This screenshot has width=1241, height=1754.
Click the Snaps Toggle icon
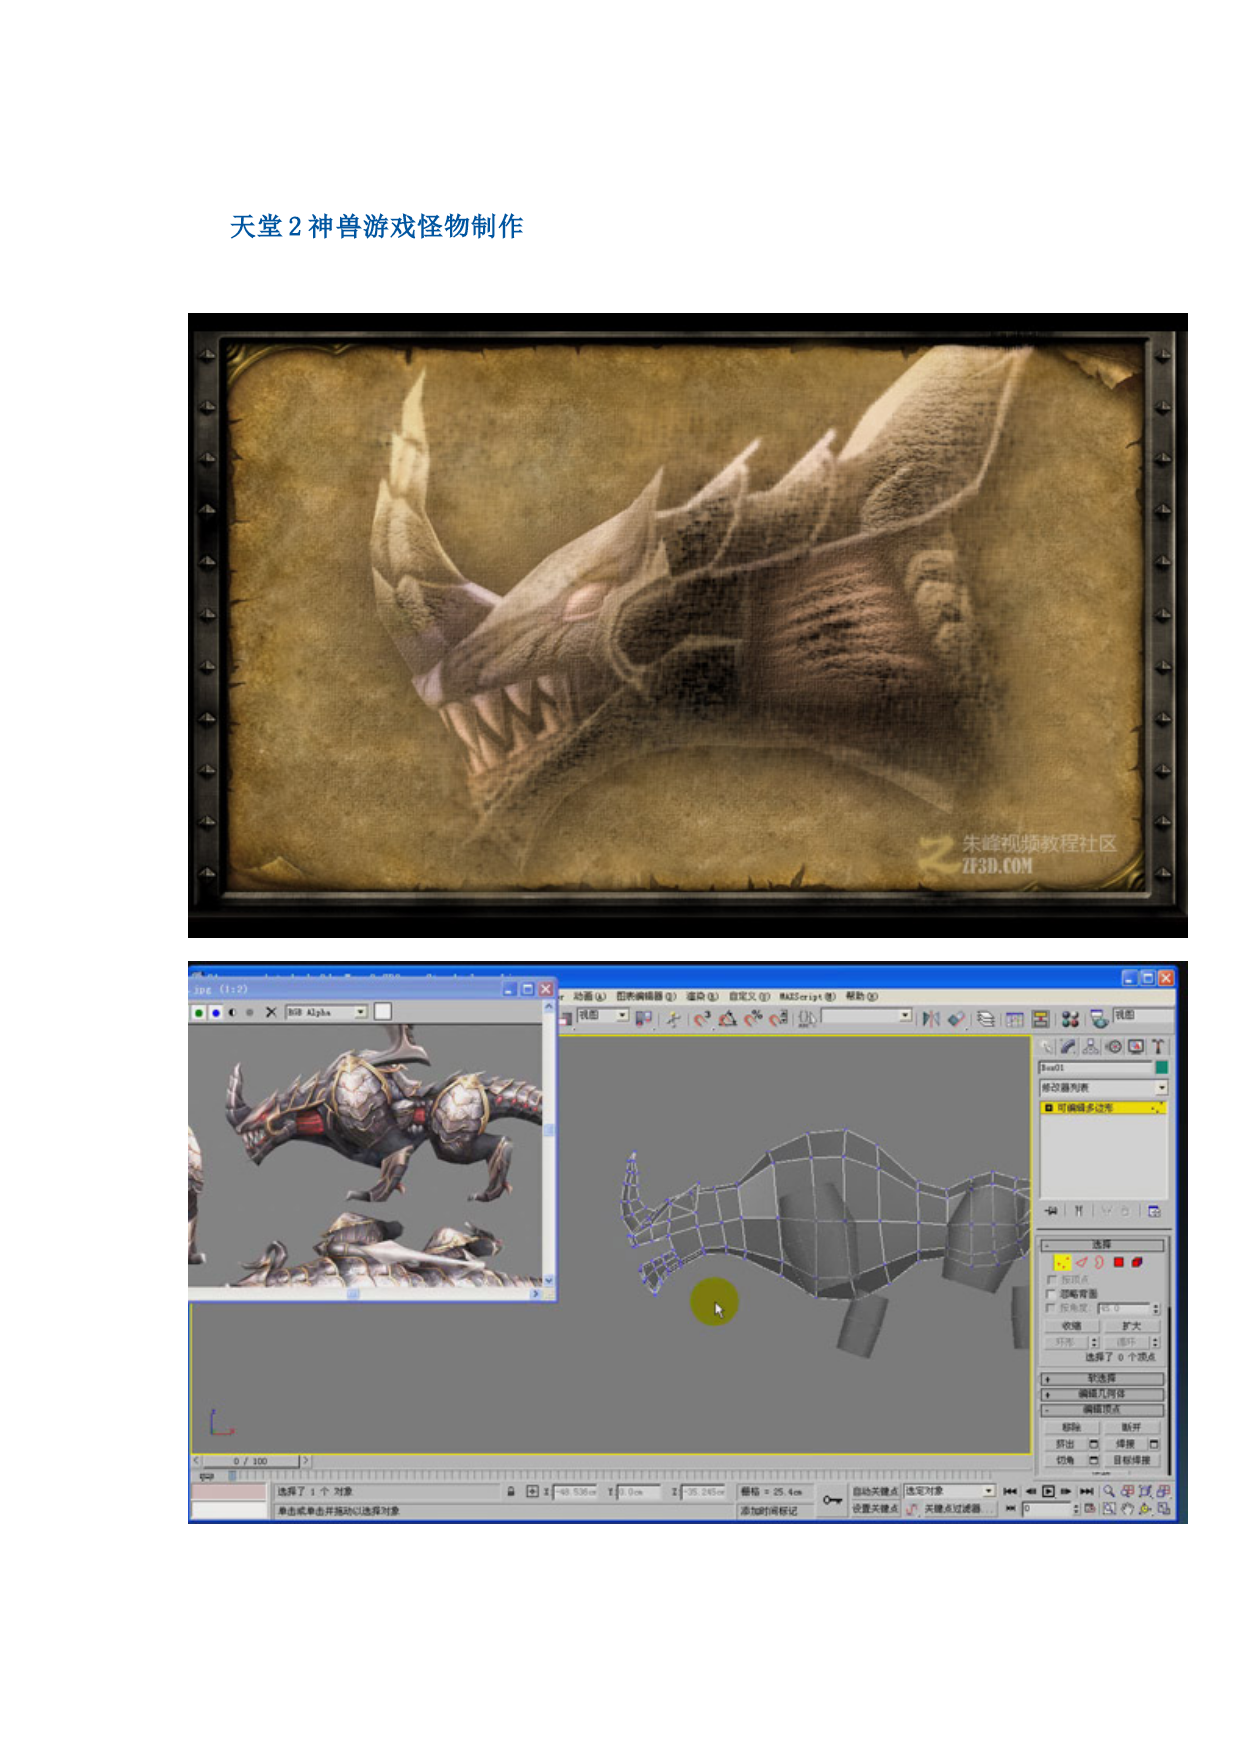point(703,1018)
